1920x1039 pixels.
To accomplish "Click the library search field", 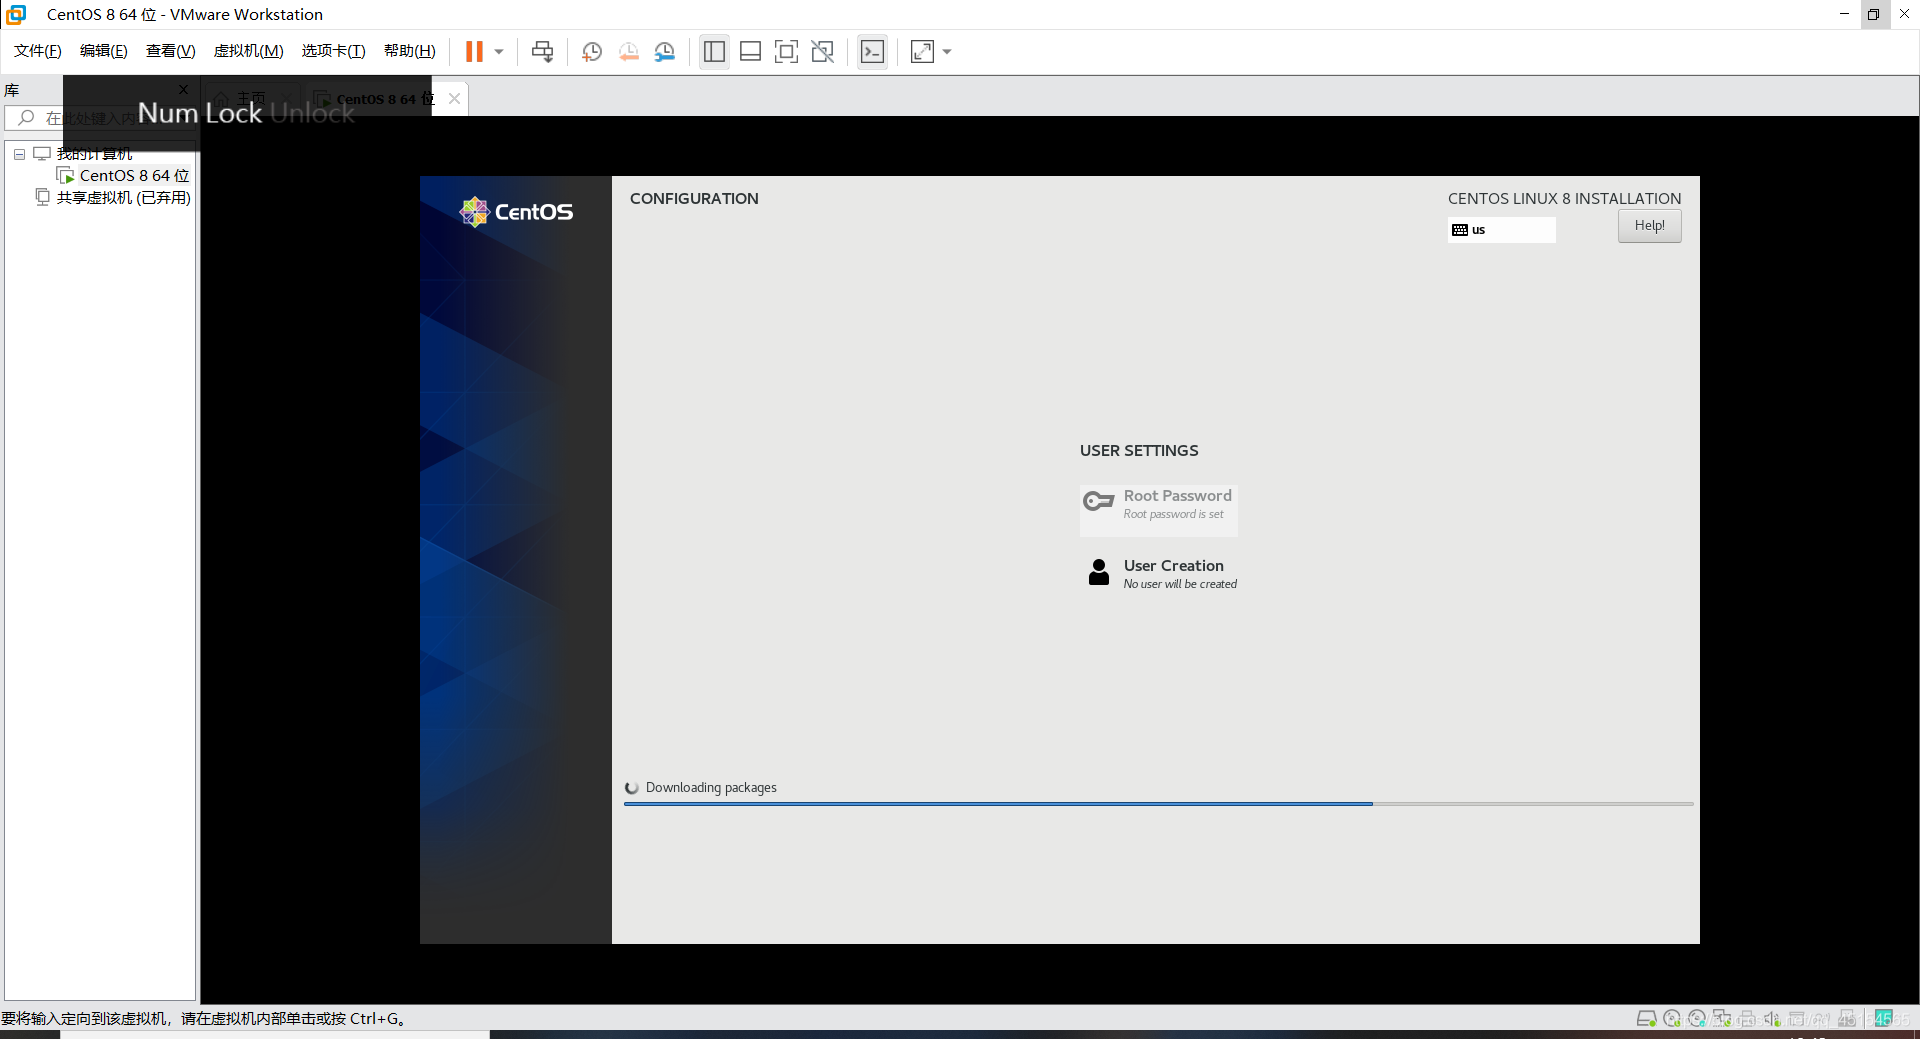I will (x=100, y=118).
